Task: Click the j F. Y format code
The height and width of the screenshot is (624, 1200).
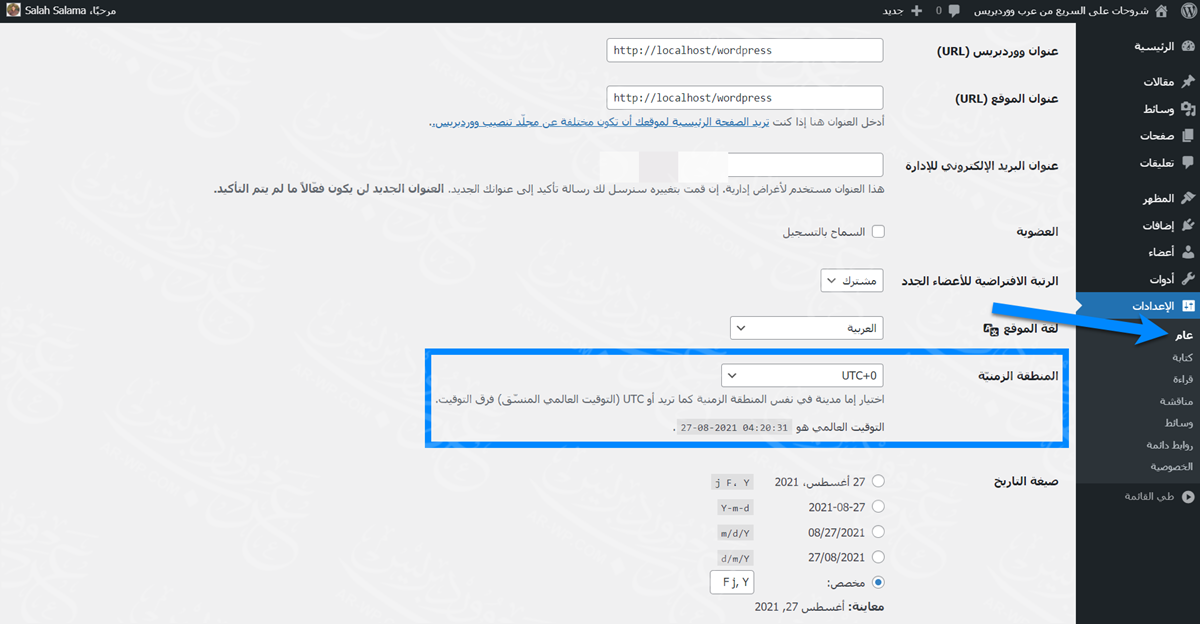Action: coord(732,482)
